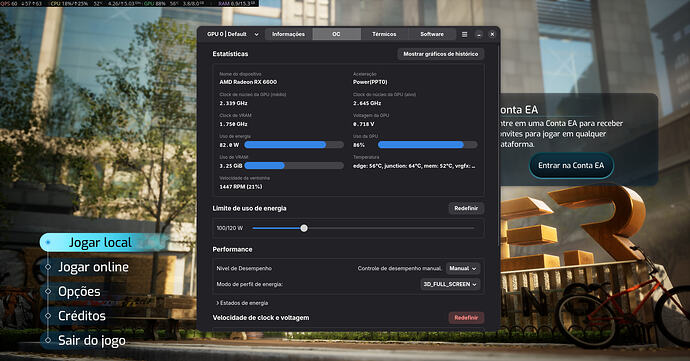Click the Controle de desempenho manual text

[x=400, y=269]
